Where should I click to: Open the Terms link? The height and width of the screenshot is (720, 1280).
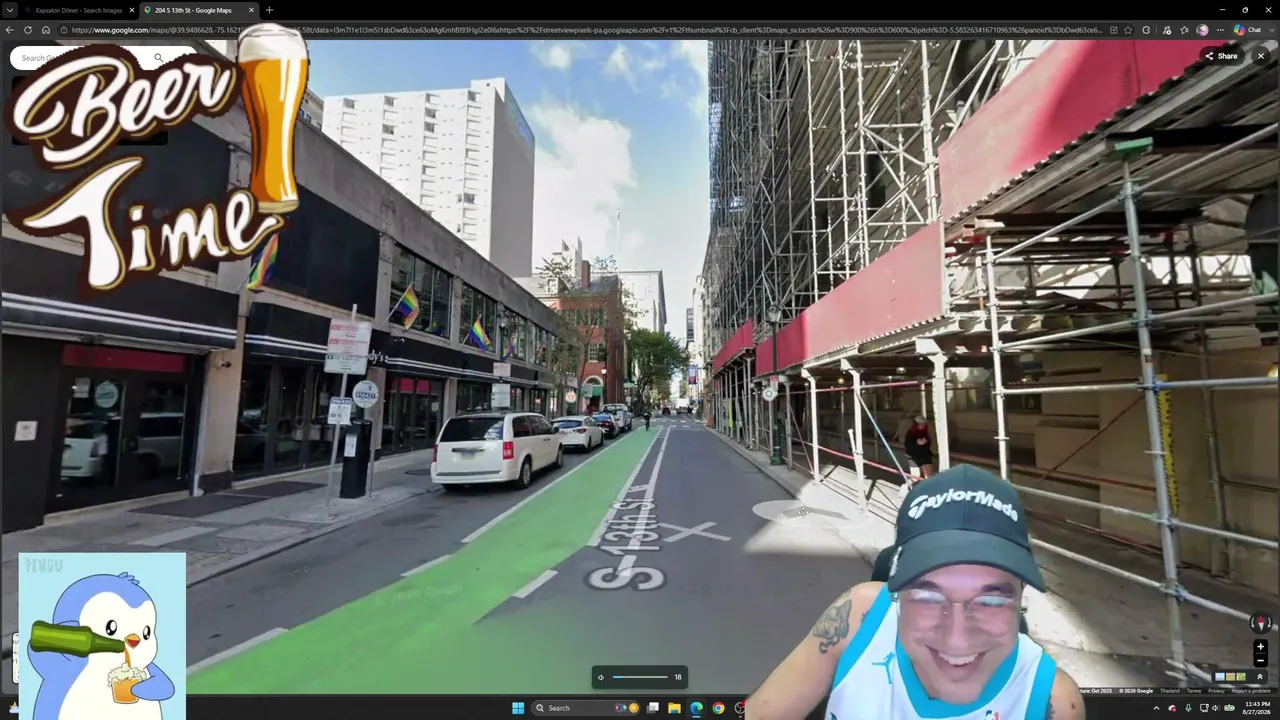pos(1194,691)
